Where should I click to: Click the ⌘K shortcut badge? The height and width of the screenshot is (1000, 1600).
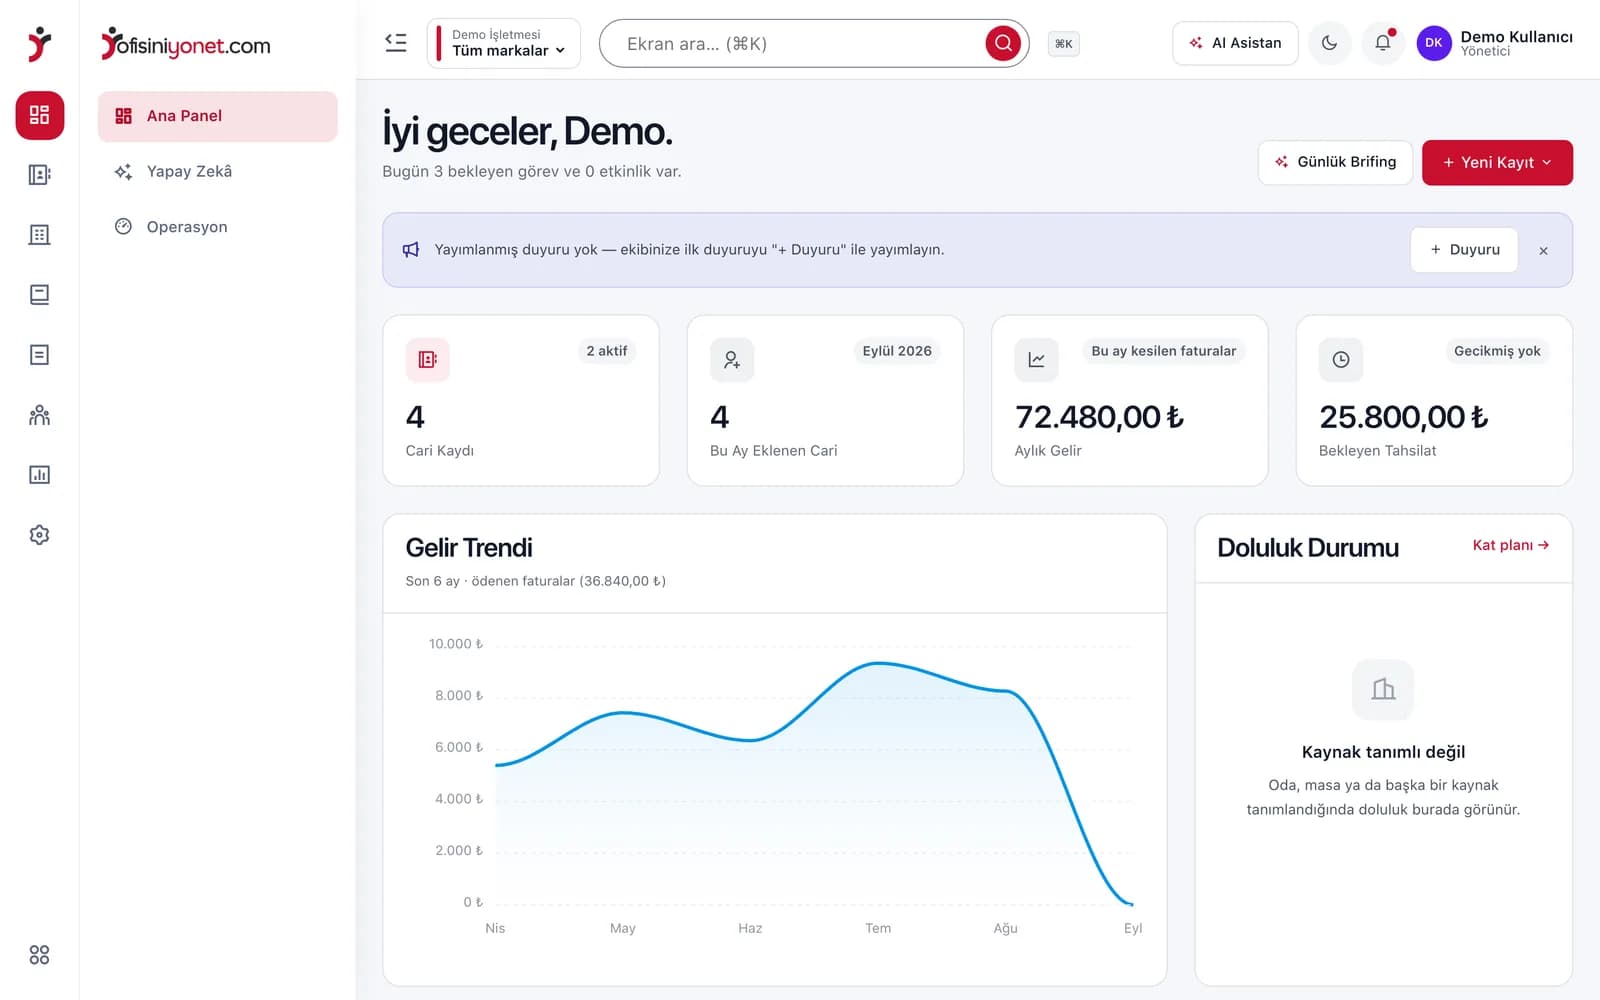[1063, 44]
